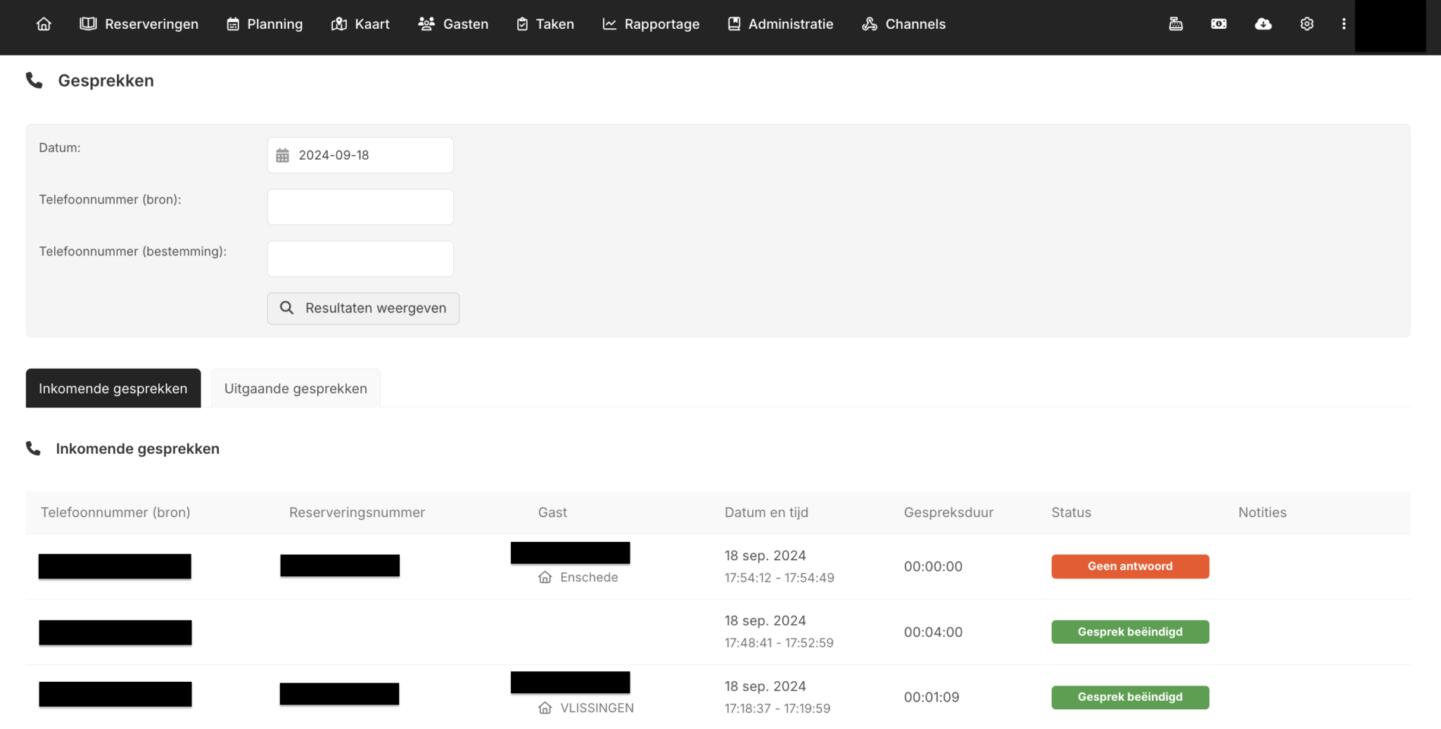Open the Planning menu

(265, 24)
